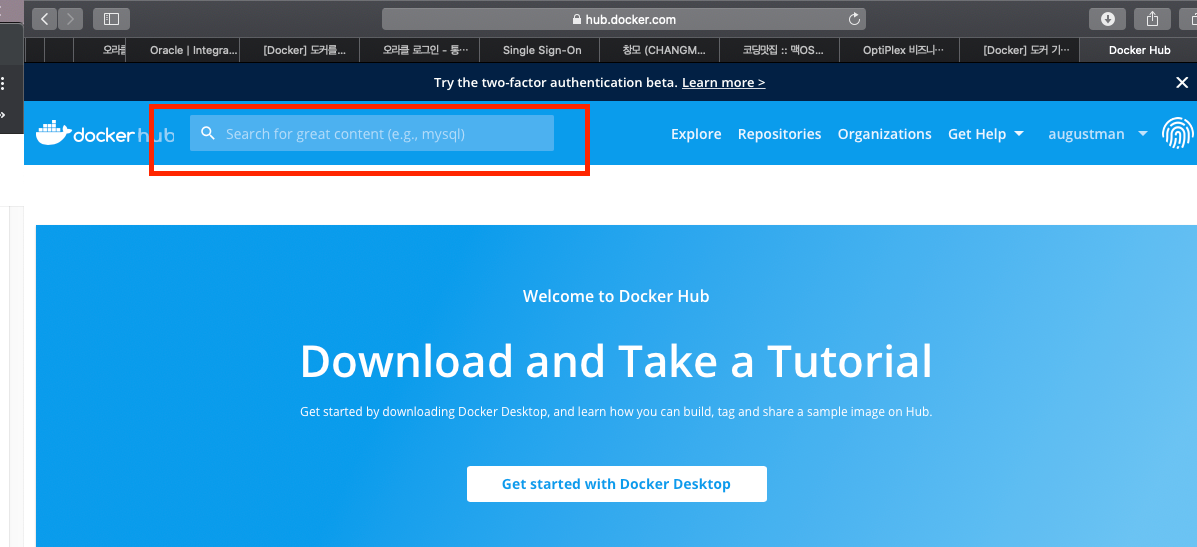Go to Repositories
1197x547 pixels.
tap(779, 134)
